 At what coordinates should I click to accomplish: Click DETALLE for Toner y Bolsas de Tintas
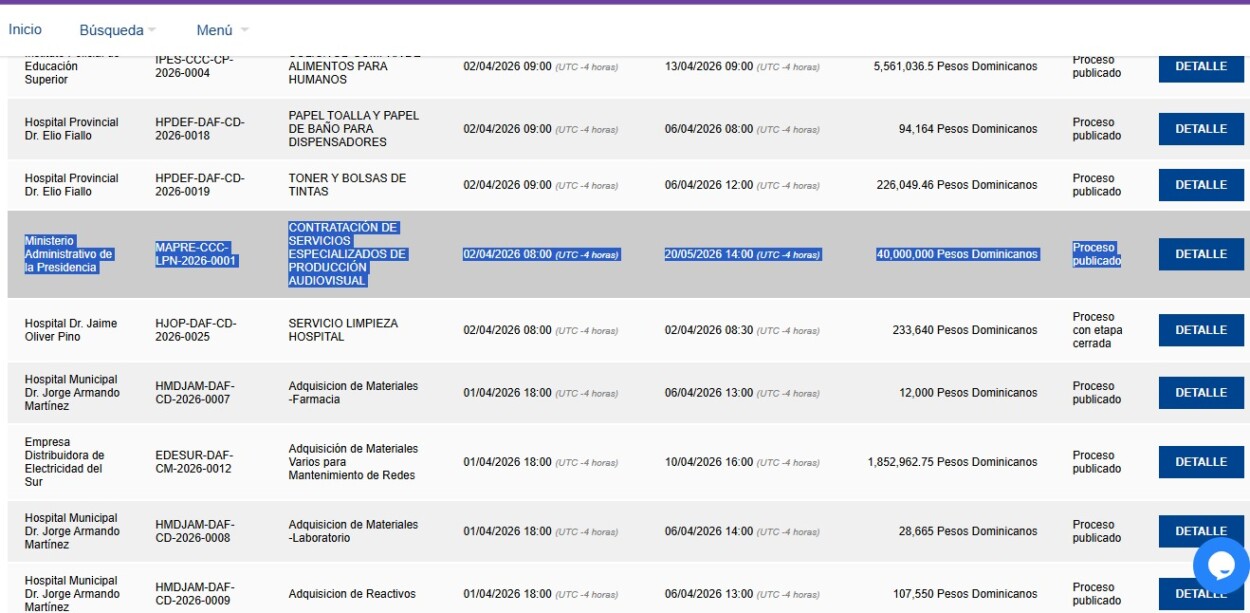[x=1200, y=185]
